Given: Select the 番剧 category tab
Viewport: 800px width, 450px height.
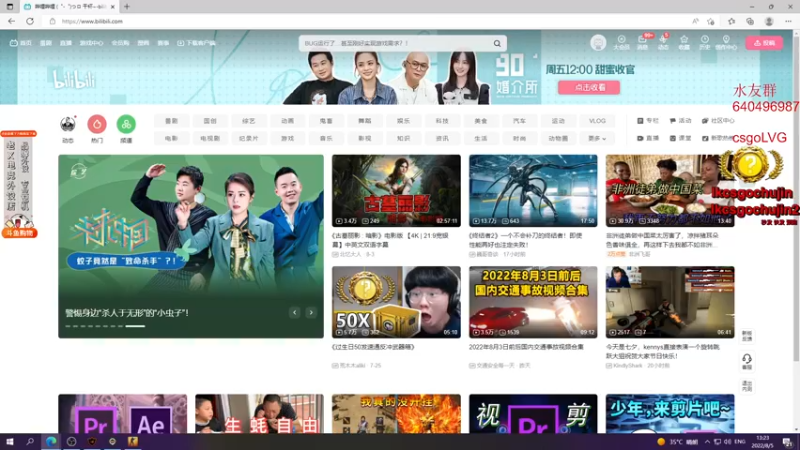Looking at the screenshot, I should coord(171,121).
